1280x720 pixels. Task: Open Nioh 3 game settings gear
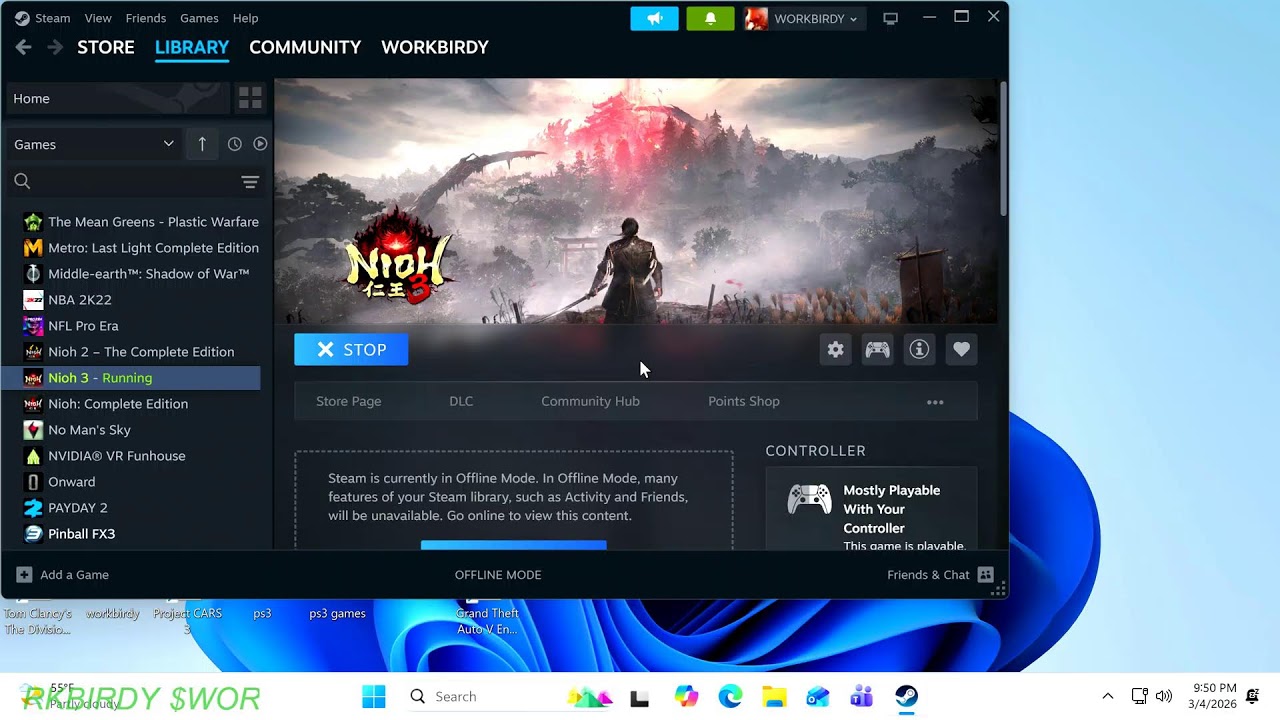click(835, 349)
